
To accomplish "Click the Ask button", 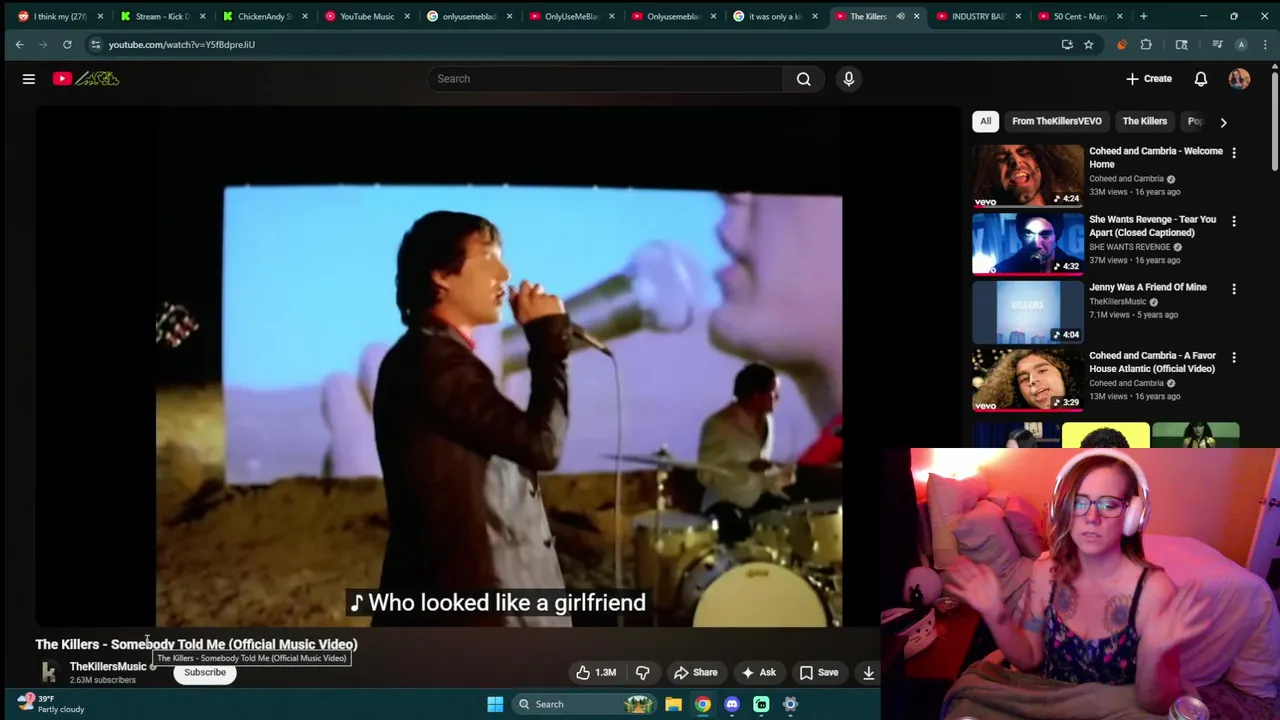I will tap(758, 672).
